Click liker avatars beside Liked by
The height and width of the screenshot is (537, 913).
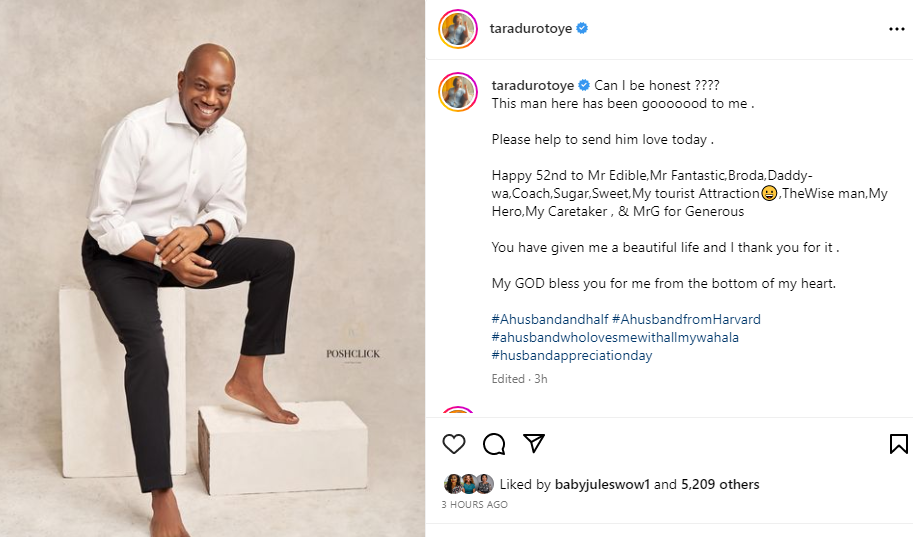[469, 485]
